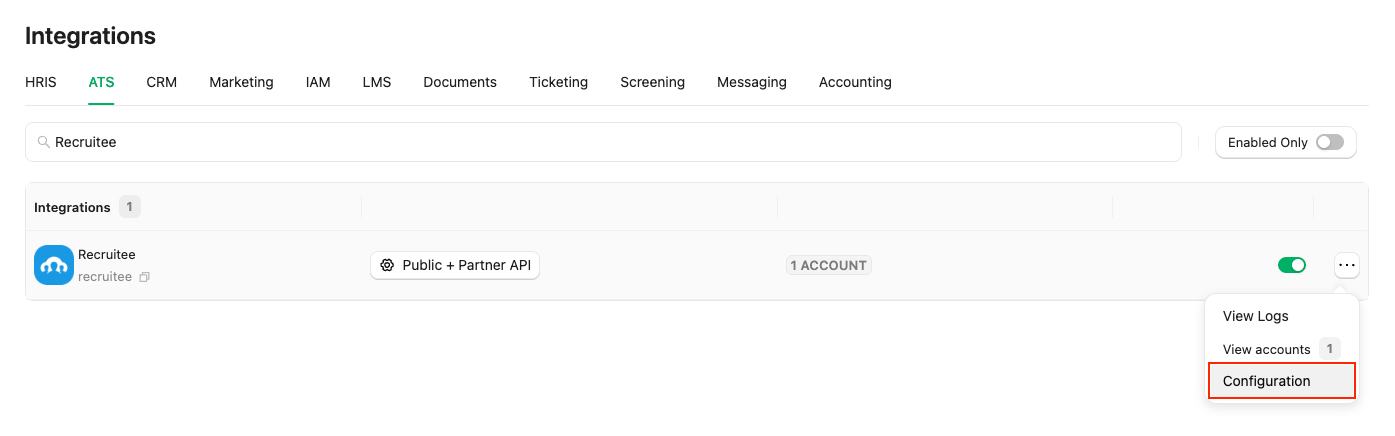Click the Recruitee cloud logo icon

coord(54,265)
